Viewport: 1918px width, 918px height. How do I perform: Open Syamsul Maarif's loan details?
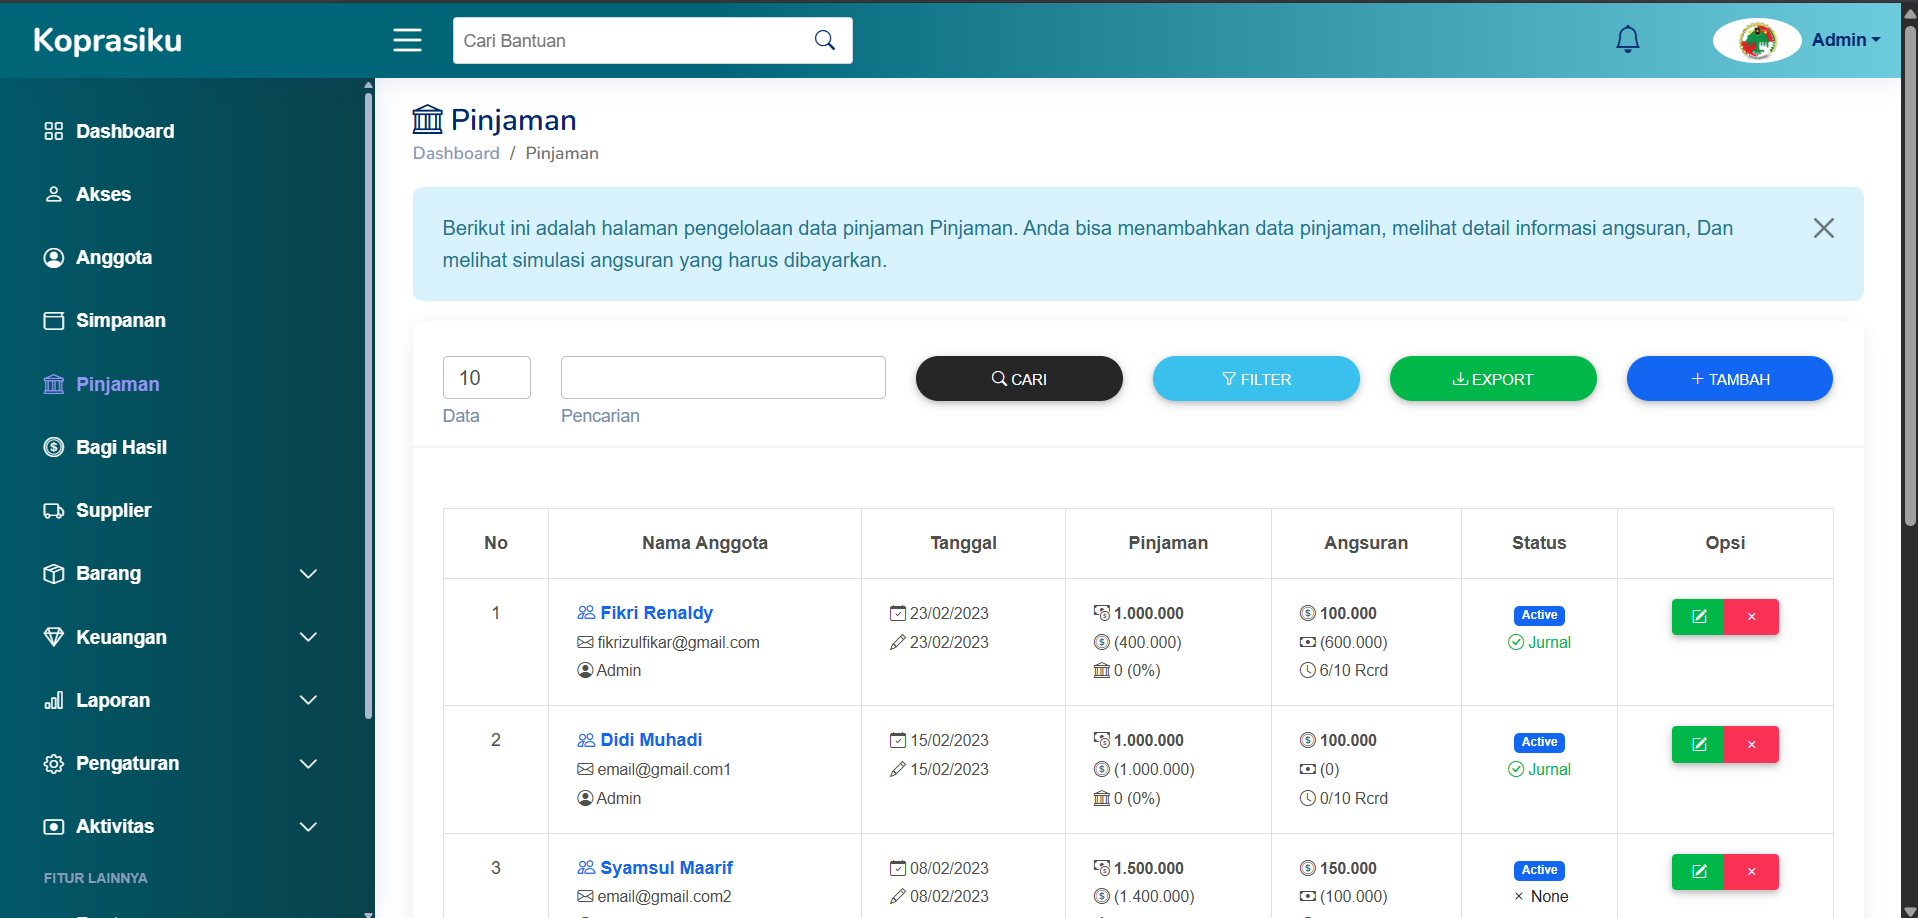pyautogui.click(x=666, y=868)
